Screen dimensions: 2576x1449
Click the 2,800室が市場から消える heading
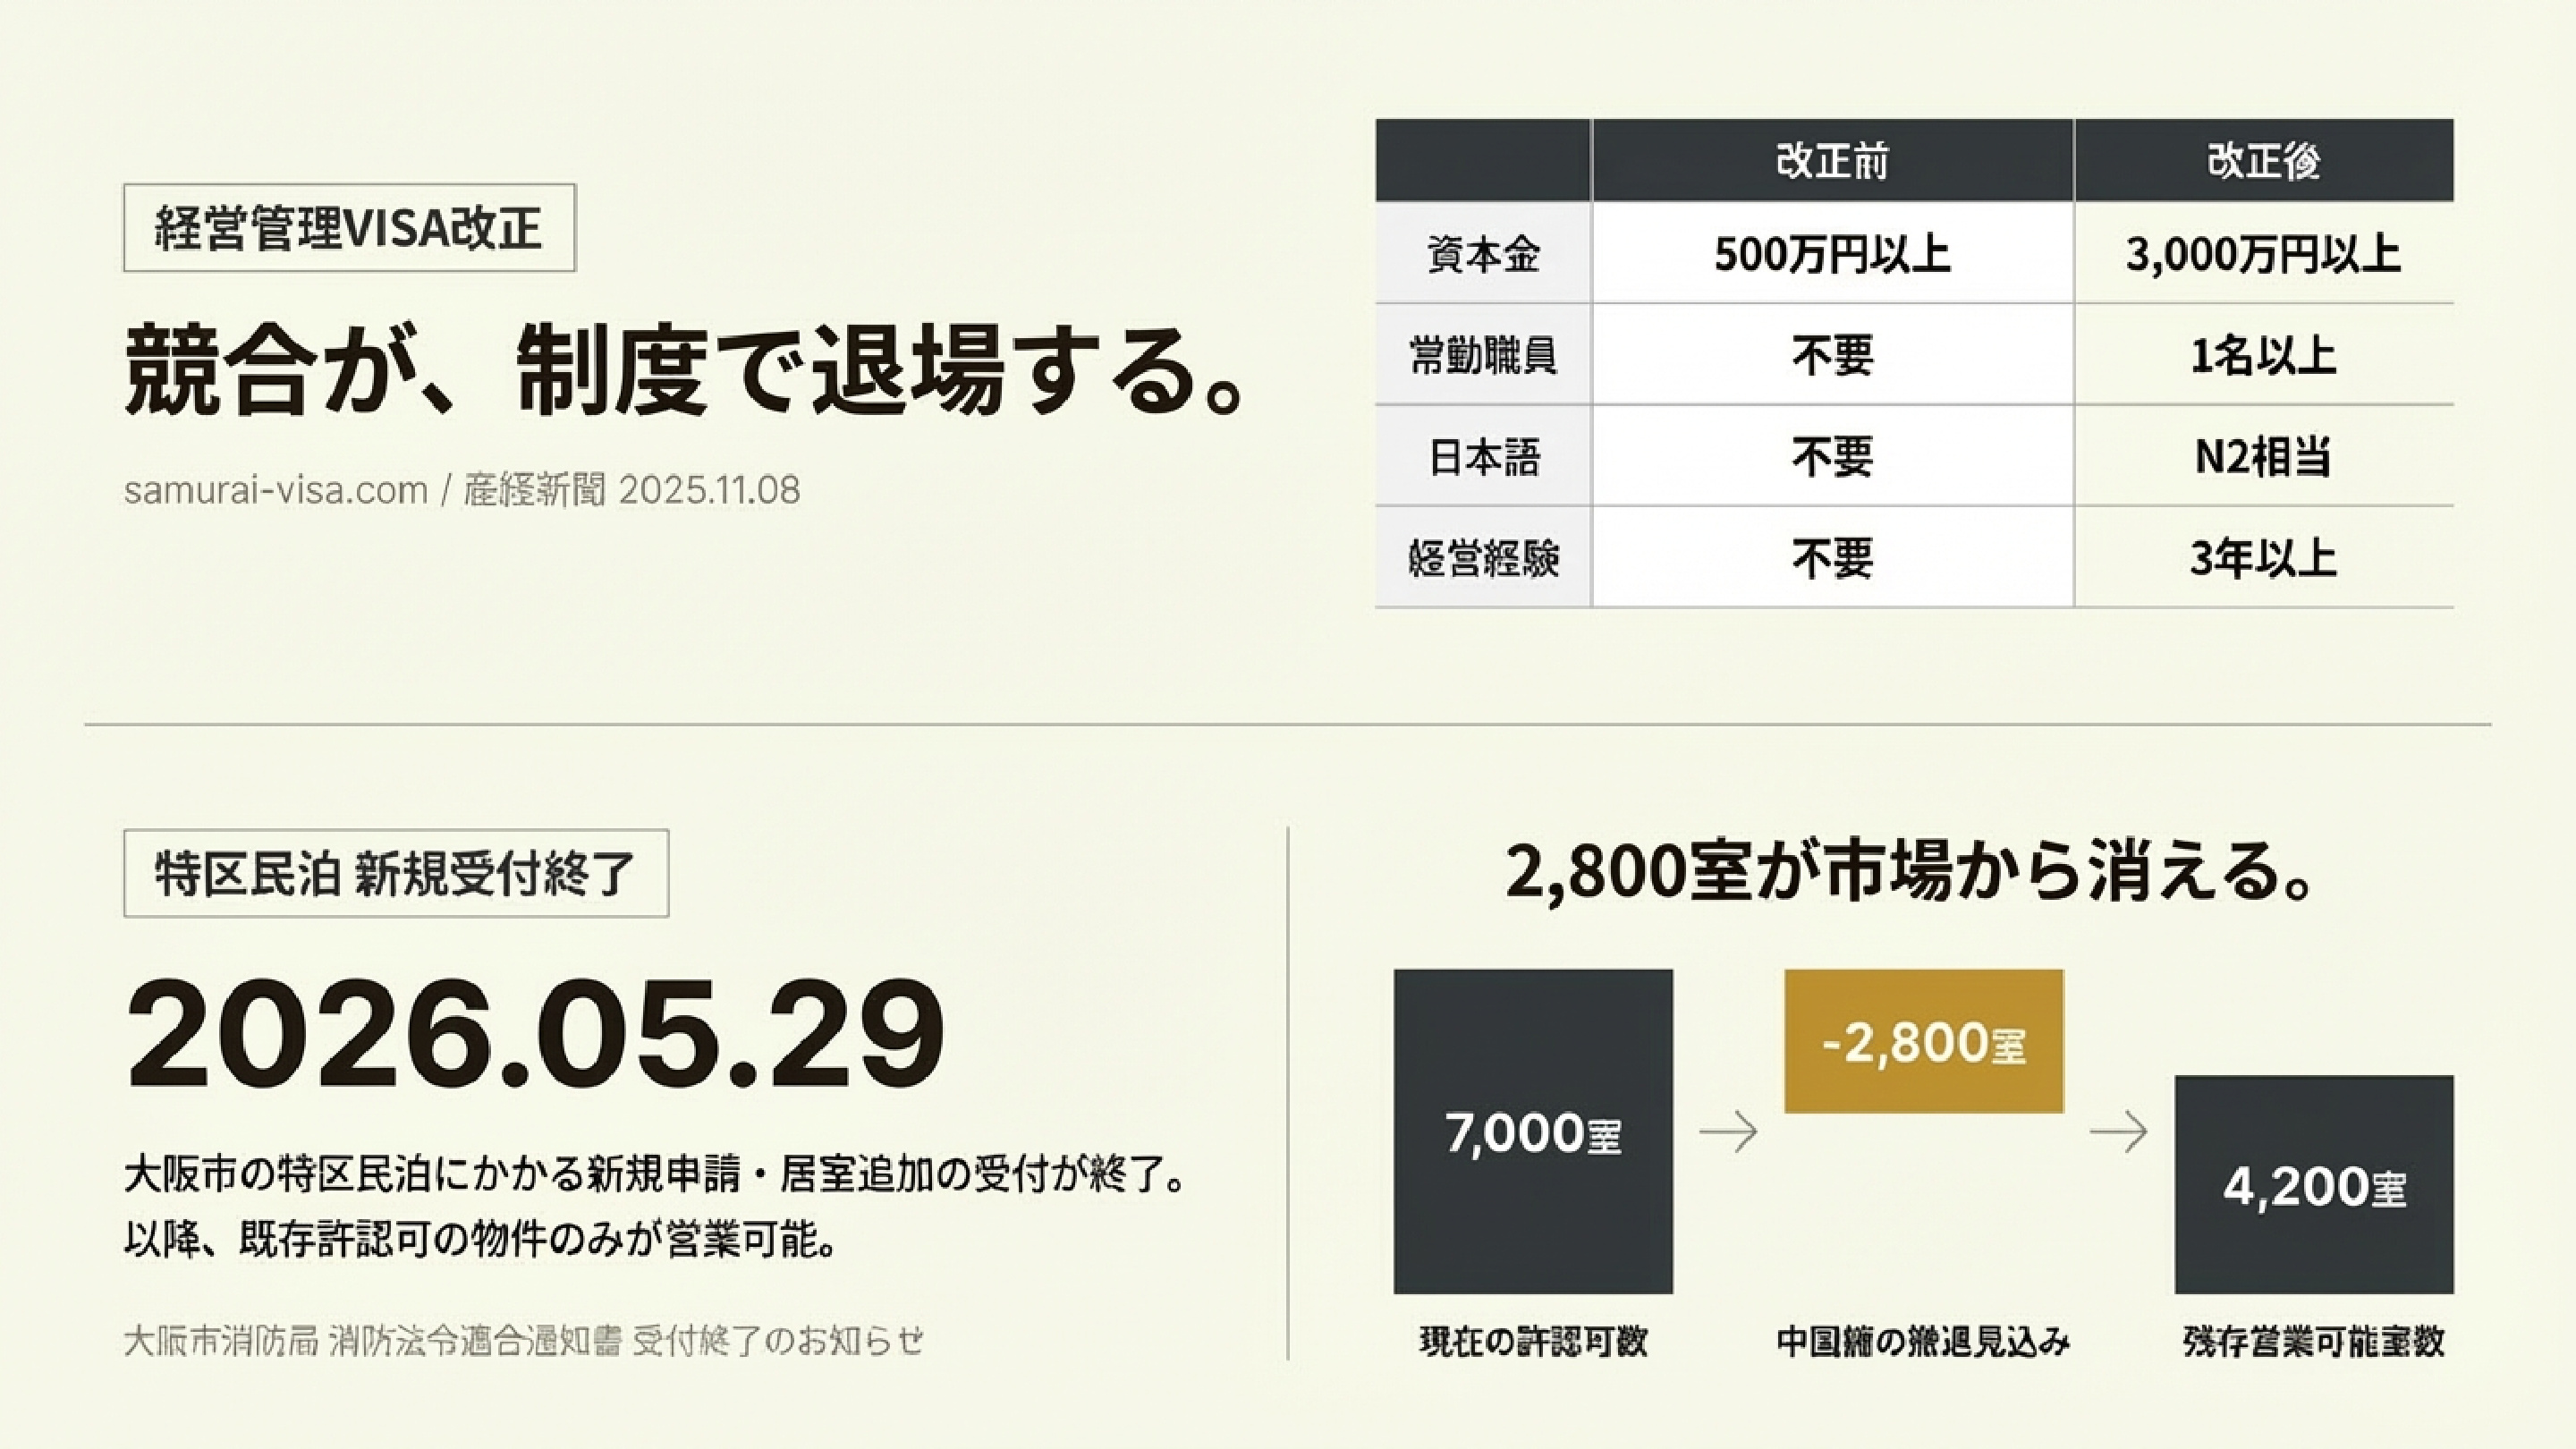pos(1910,872)
